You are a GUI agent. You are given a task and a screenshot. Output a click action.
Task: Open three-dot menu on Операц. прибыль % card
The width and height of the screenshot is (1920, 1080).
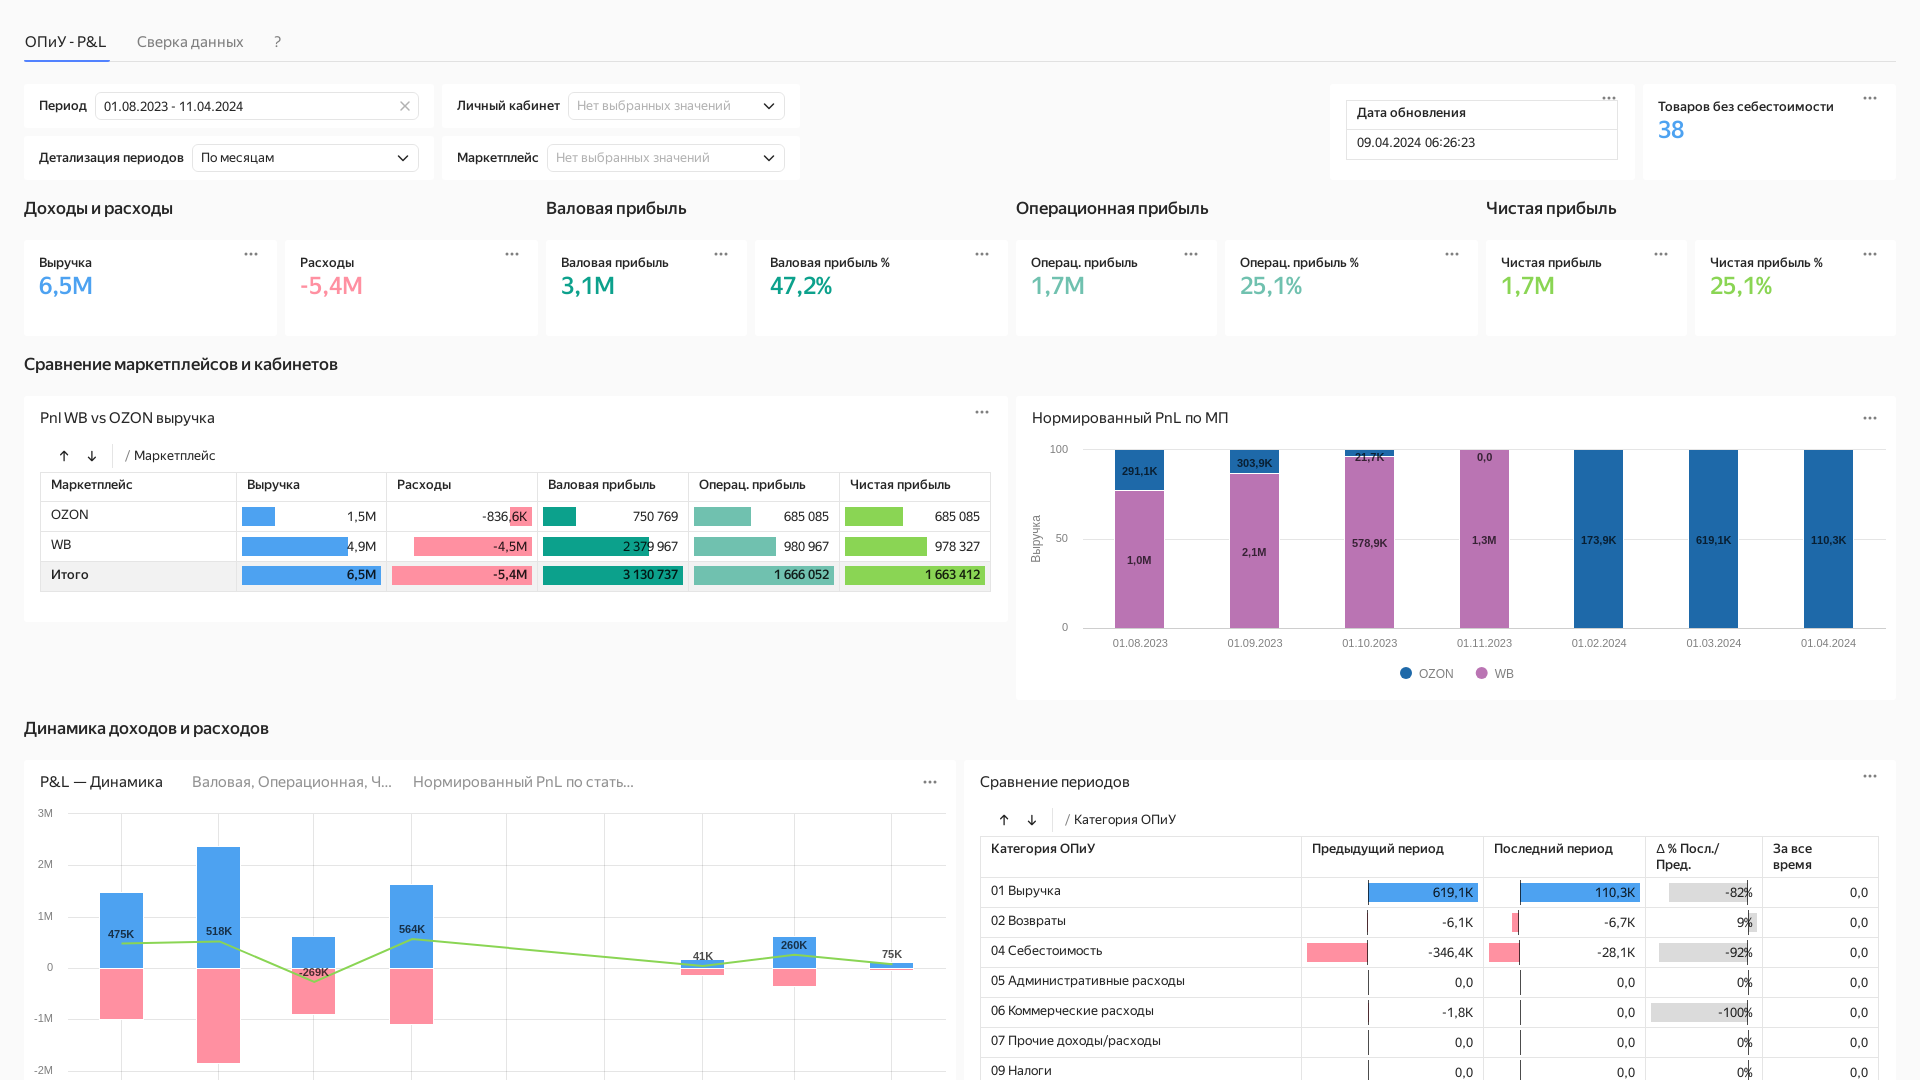coord(1452,254)
